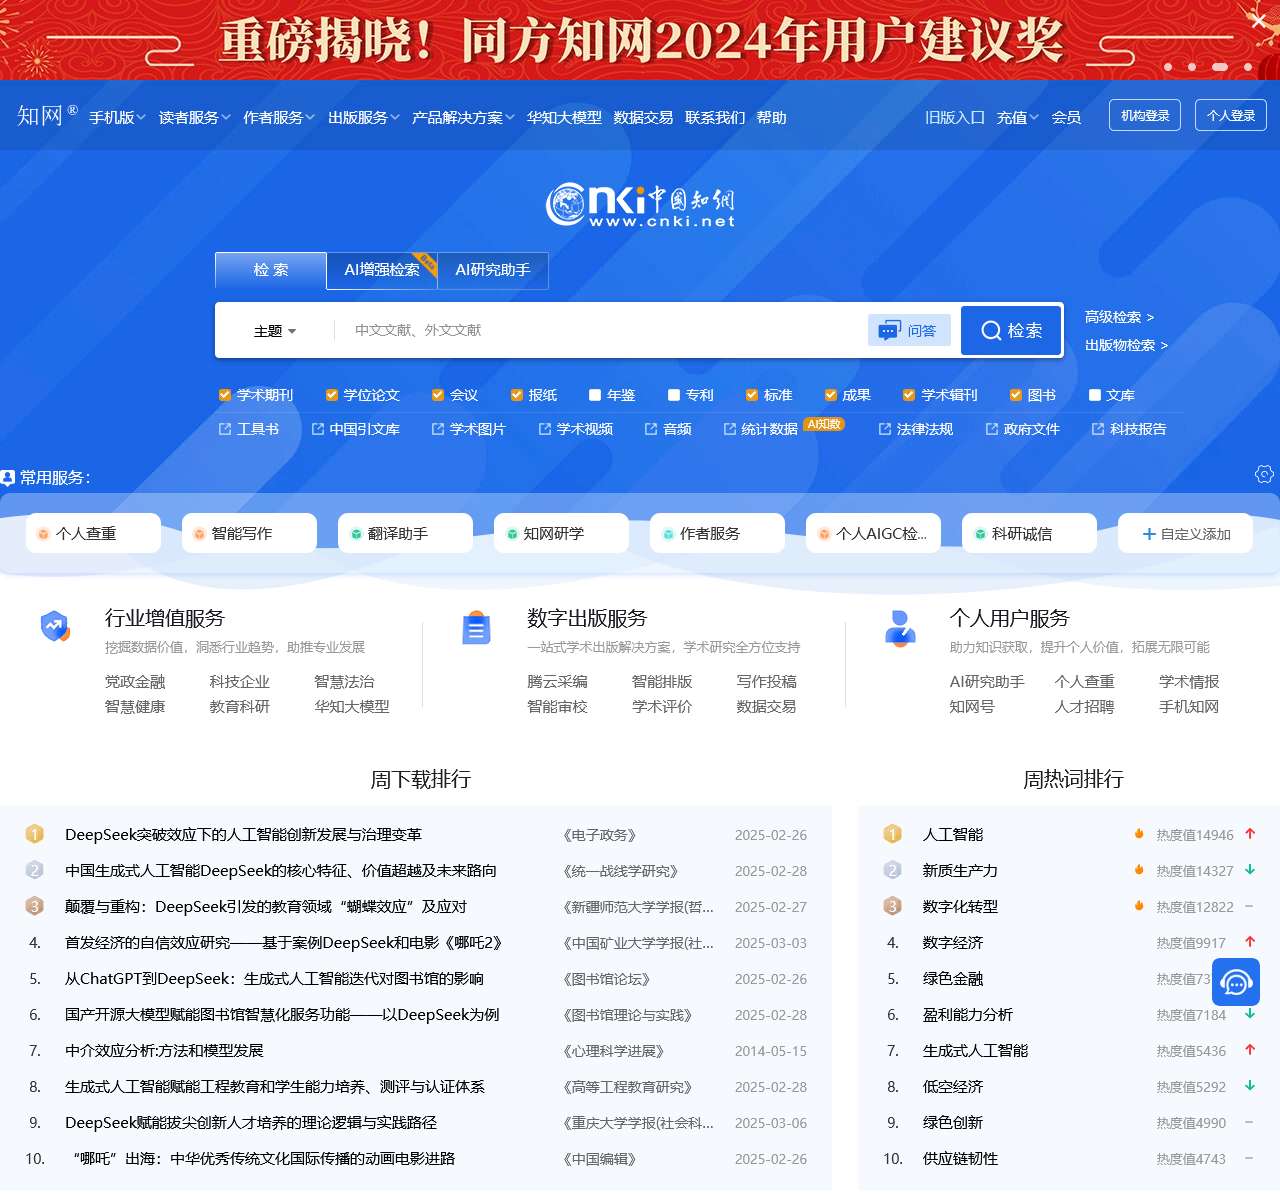The width and height of the screenshot is (1280, 1195).
Task: Click the 帮助 menu item
Action: pos(771,117)
